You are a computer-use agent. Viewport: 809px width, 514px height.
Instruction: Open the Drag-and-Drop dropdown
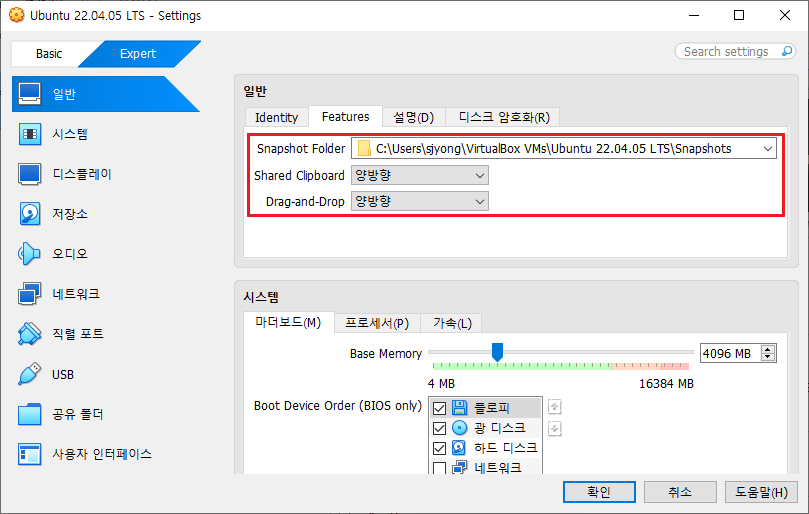[419, 201]
